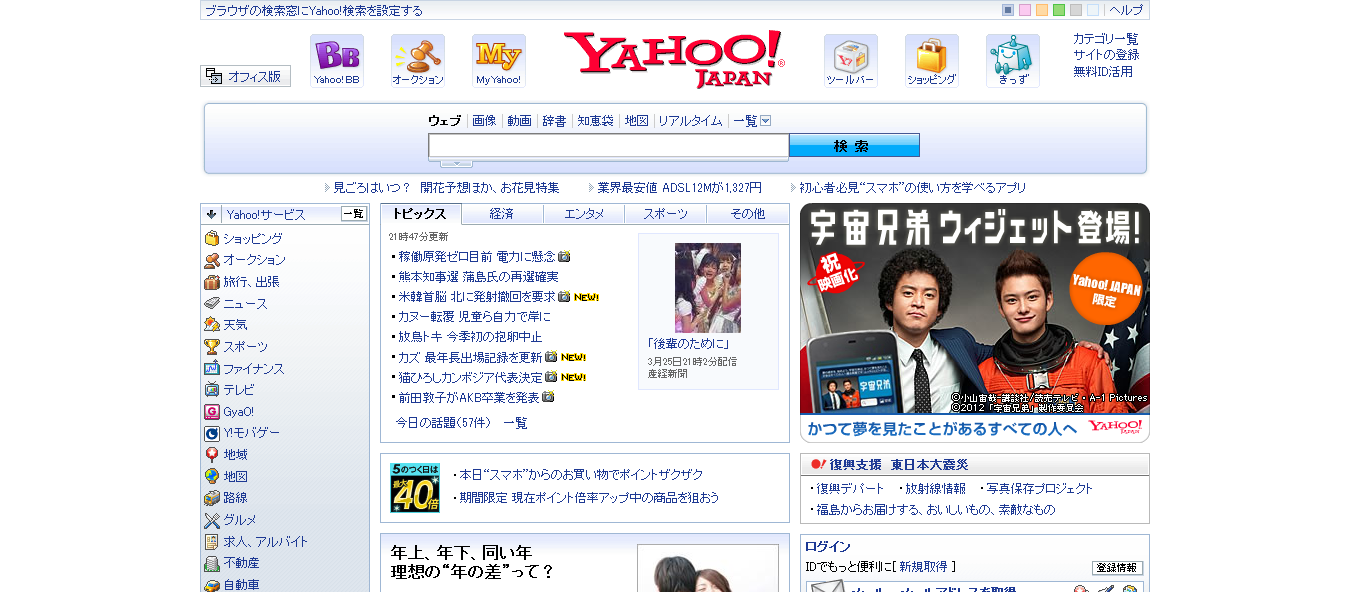Image resolution: width=1349 pixels, height=592 pixels.
Task: Expand the suggestion tab under the search box
Action: click(x=456, y=163)
